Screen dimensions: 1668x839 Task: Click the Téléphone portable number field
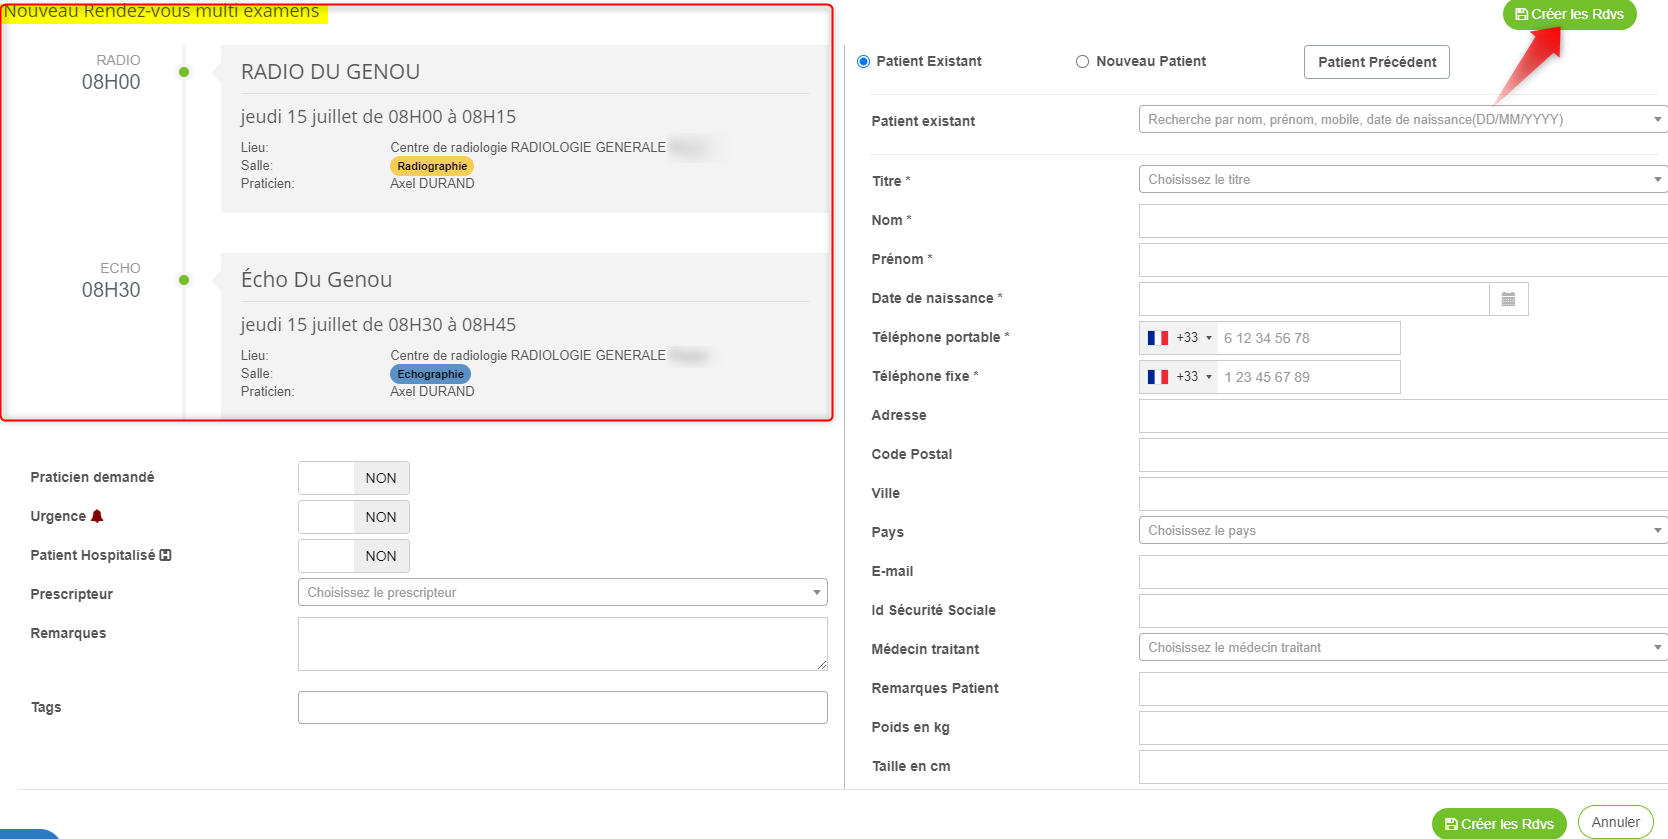tap(1308, 338)
